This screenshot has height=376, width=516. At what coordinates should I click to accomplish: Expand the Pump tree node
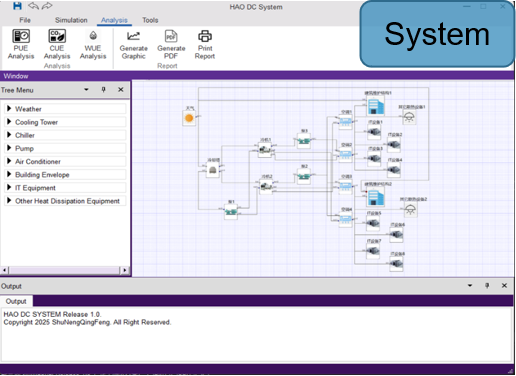tap(9, 148)
